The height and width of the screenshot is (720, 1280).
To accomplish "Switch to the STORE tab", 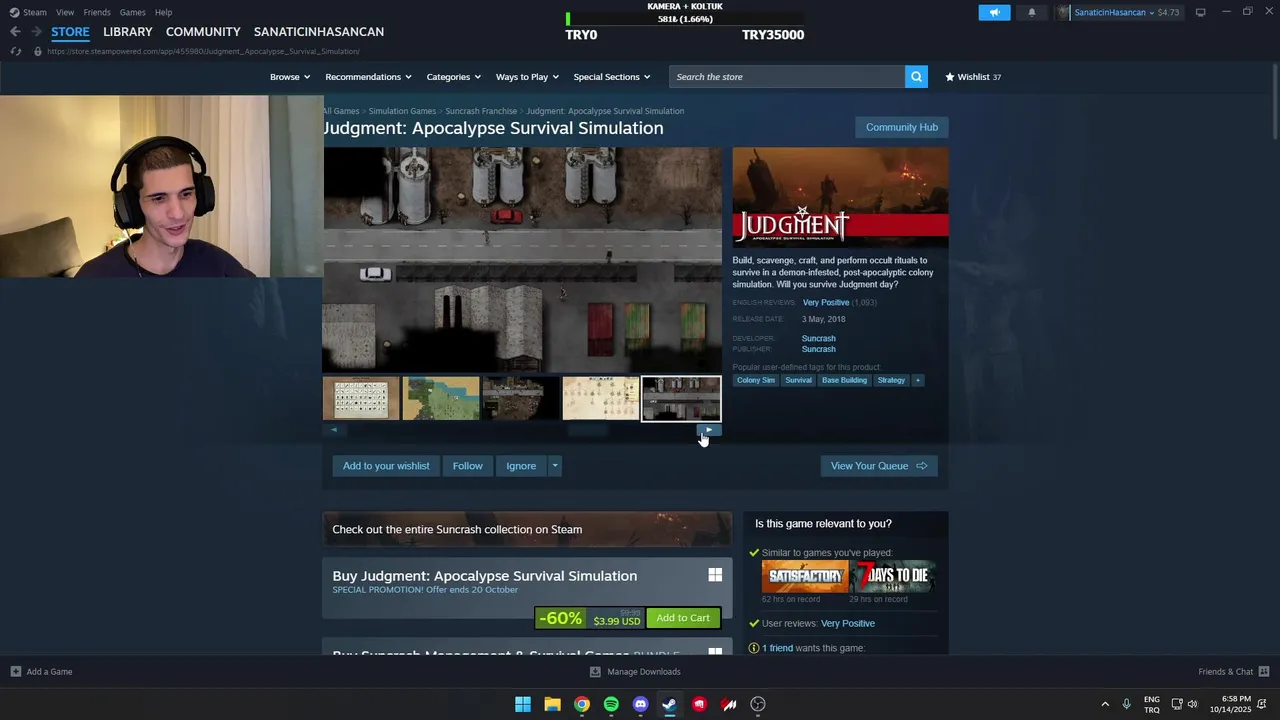I will tap(70, 32).
